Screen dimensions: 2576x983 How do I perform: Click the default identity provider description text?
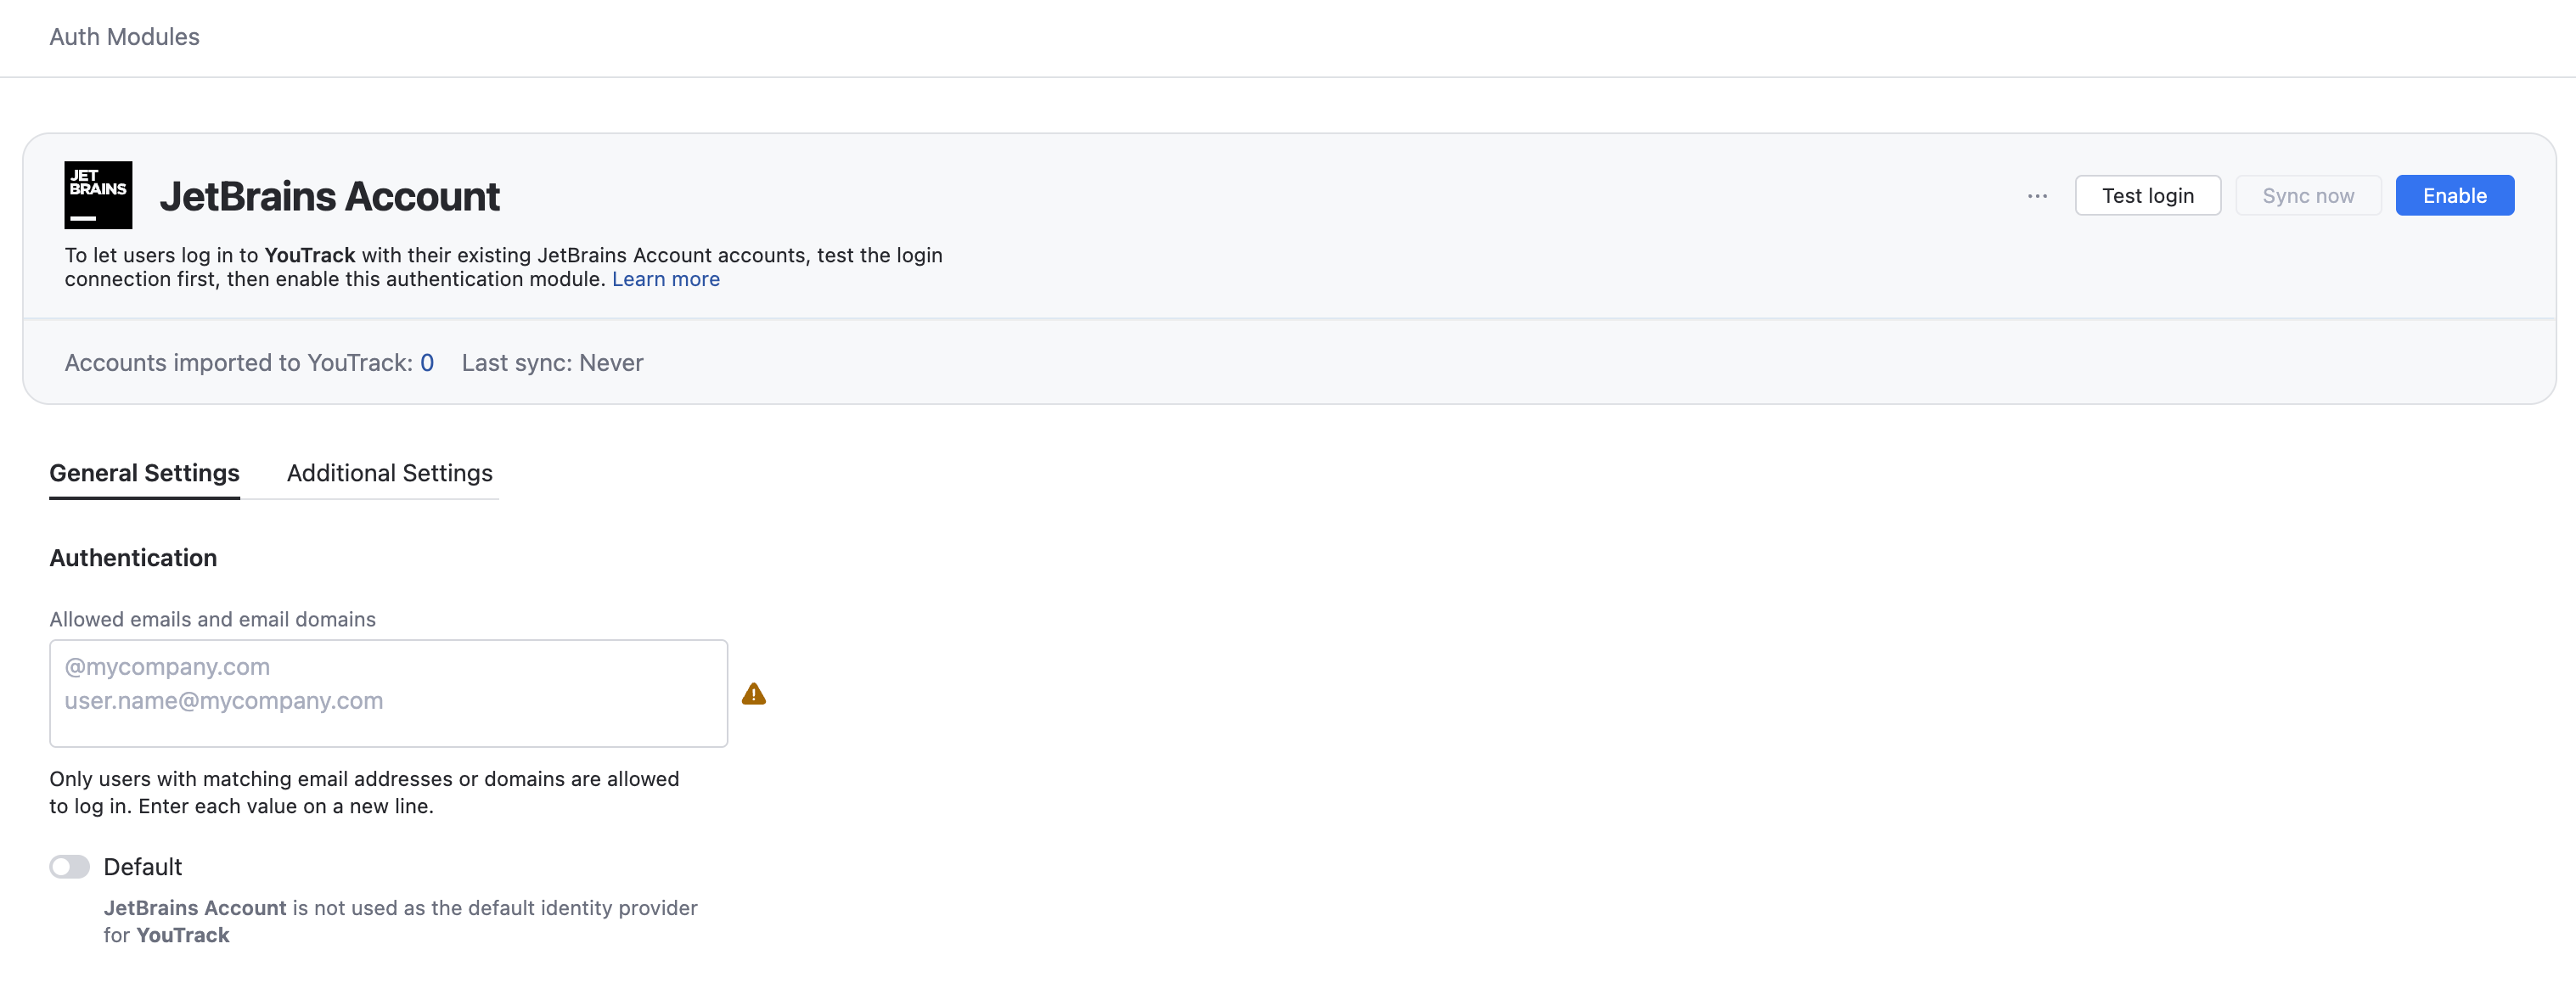pyautogui.click(x=400, y=921)
